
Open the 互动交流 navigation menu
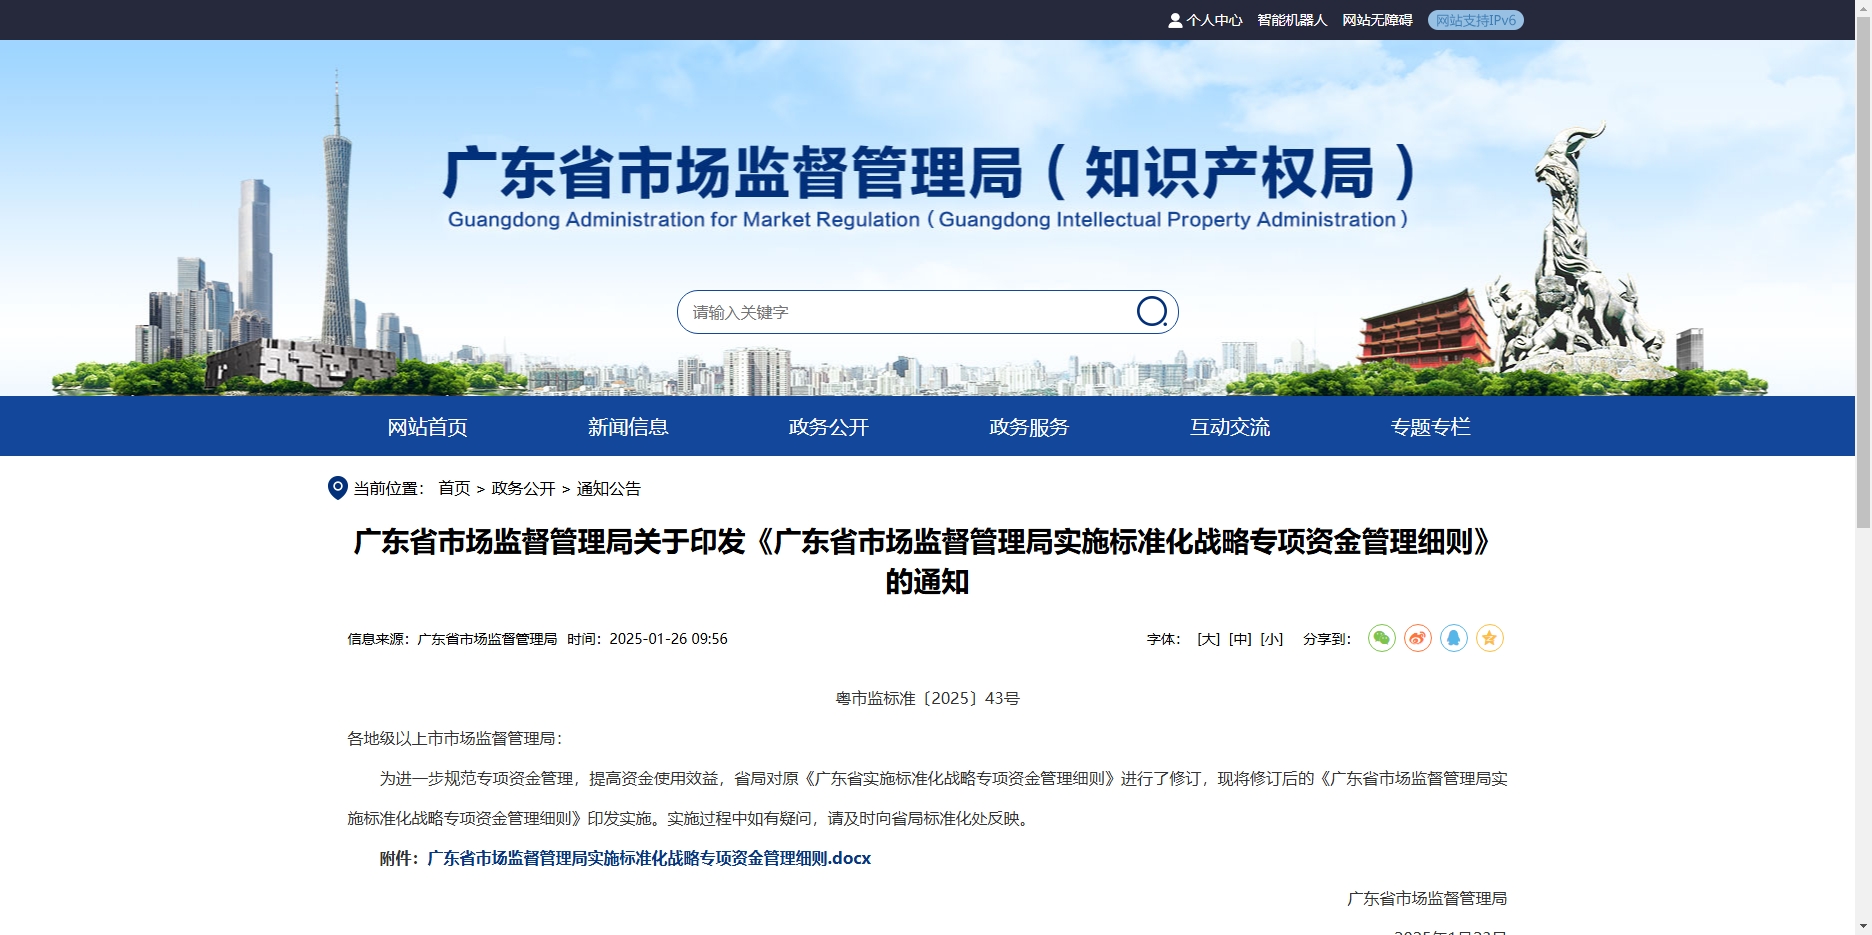pyautogui.click(x=1229, y=427)
